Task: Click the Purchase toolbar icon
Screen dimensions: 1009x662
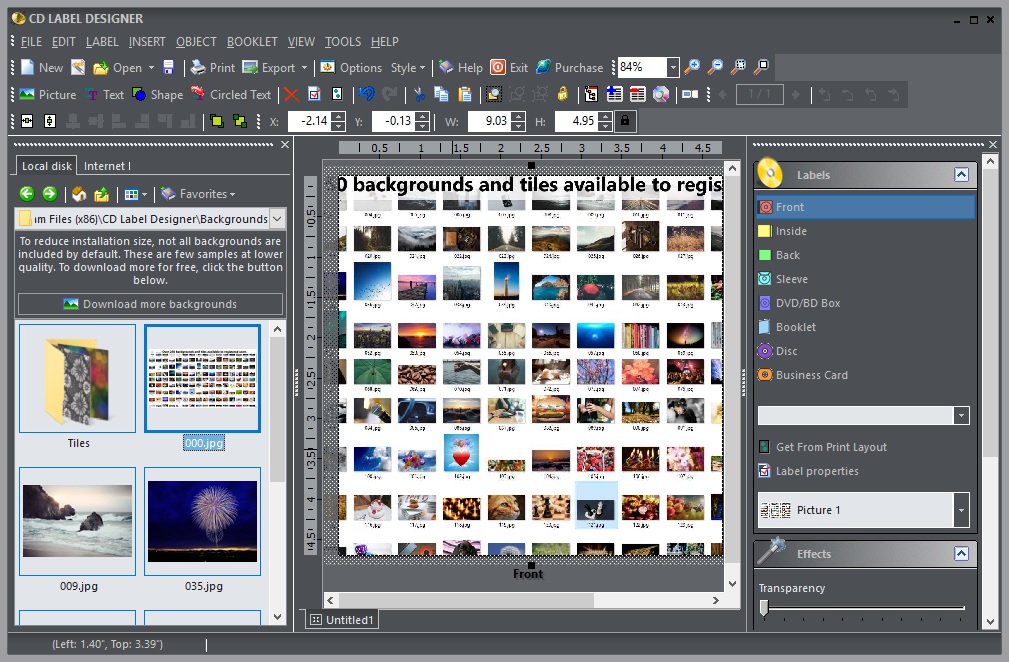Action: click(x=571, y=67)
